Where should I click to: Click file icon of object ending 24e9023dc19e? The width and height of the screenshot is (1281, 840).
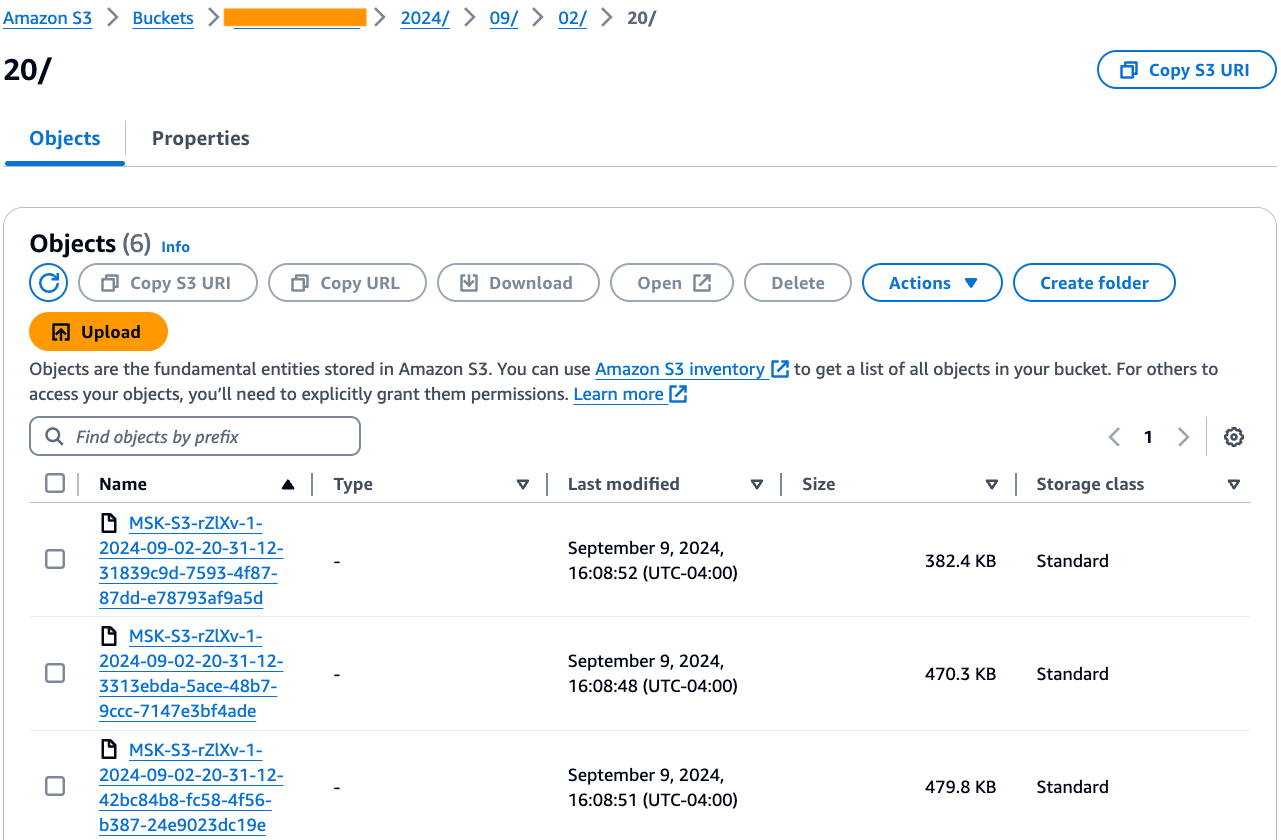(109, 750)
